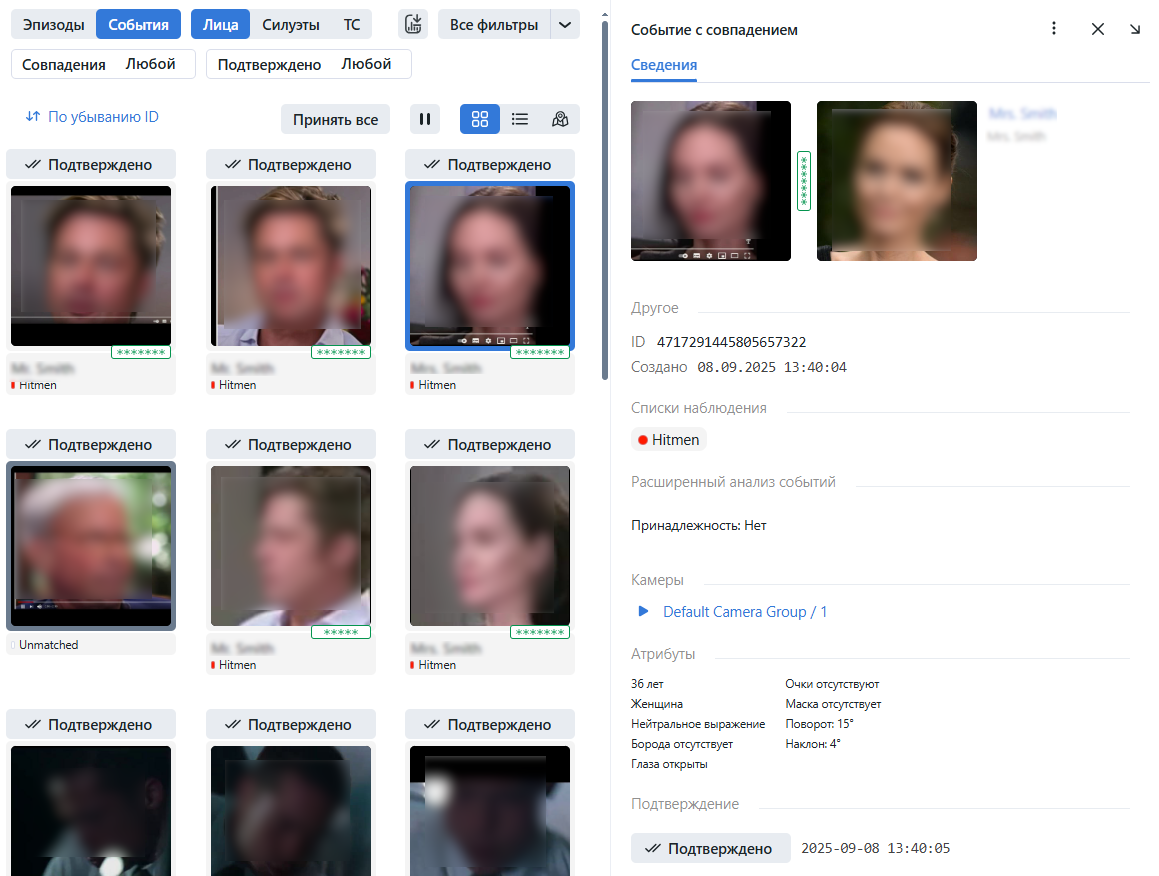Click the Принять все button

click(335, 119)
